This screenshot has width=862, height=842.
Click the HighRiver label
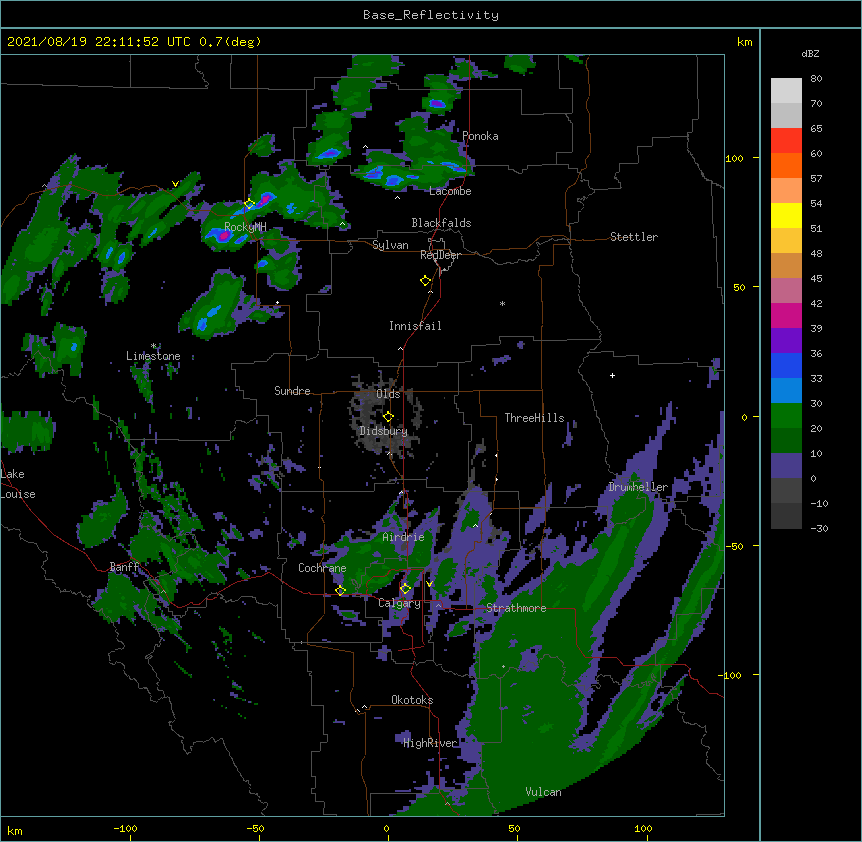pyautogui.click(x=430, y=743)
